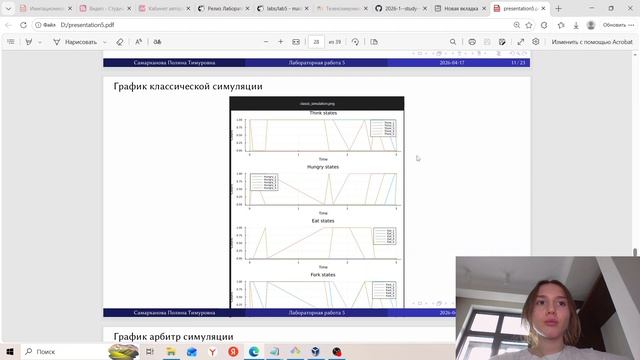Viewport: 640px width, 360px height.
Task: Click Изменить с помощью Acrobat button
Action: coord(592,42)
